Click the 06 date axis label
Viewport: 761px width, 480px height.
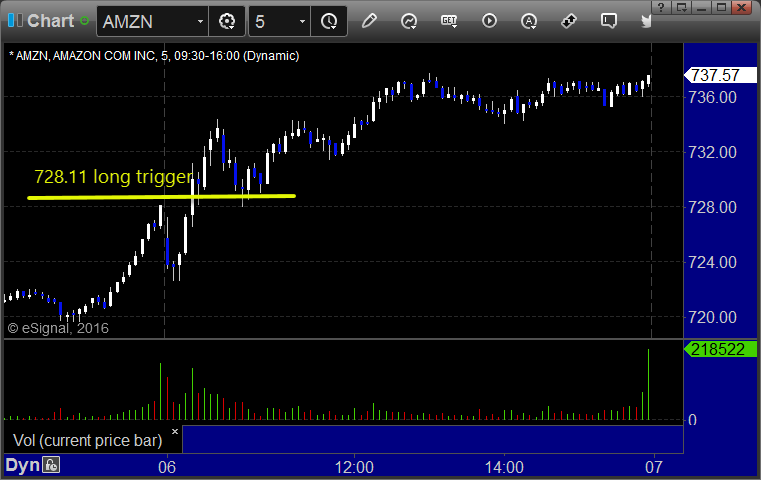[167, 467]
